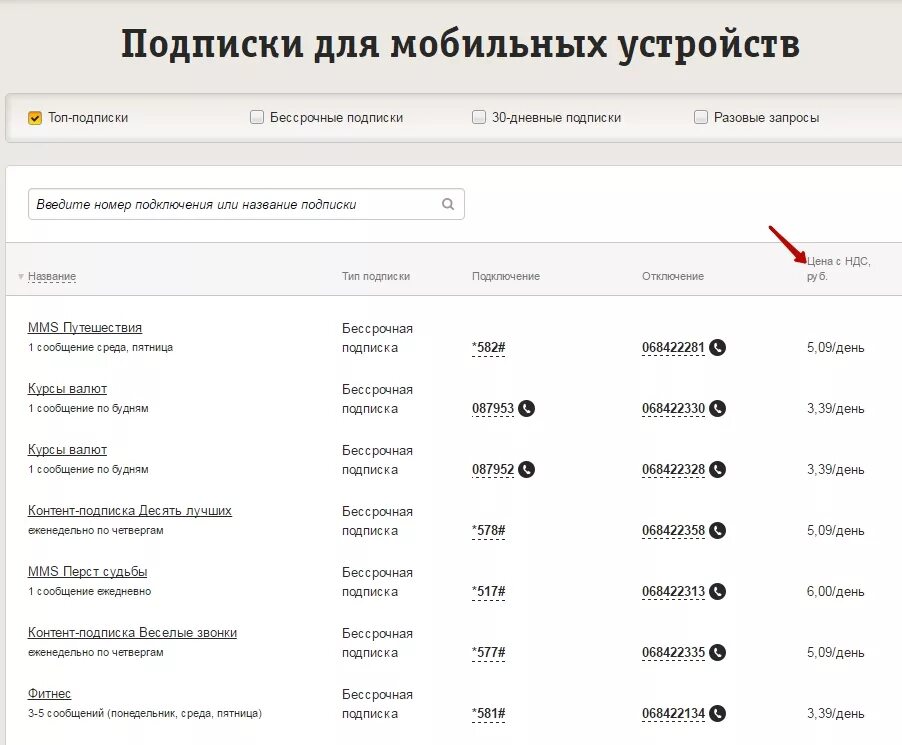Click the subscription search input field
The height and width of the screenshot is (745, 902).
click(246, 204)
